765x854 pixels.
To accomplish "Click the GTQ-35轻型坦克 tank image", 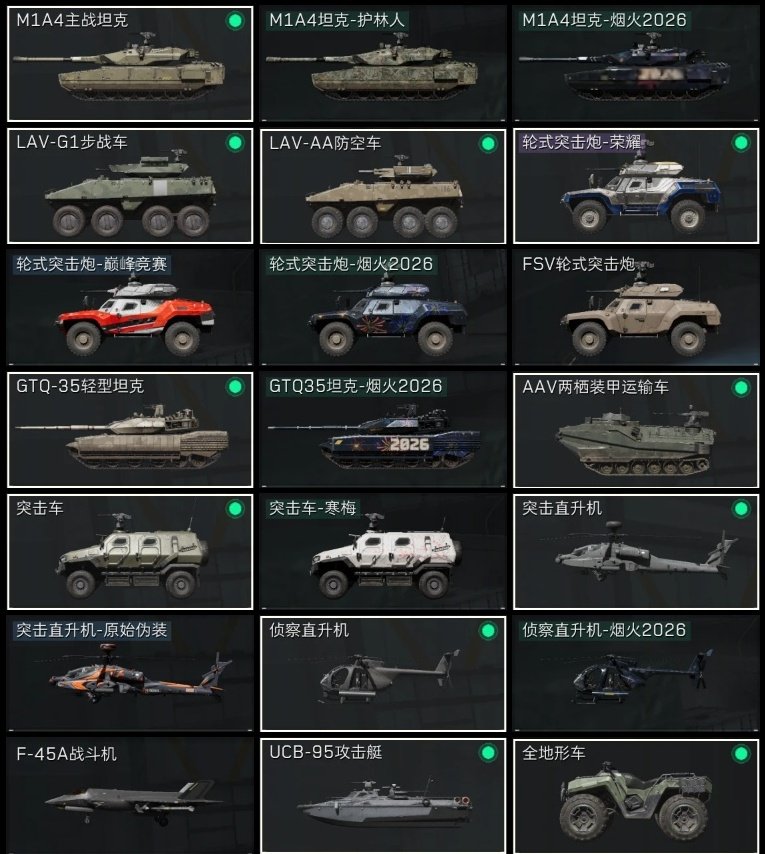I will coord(123,437).
